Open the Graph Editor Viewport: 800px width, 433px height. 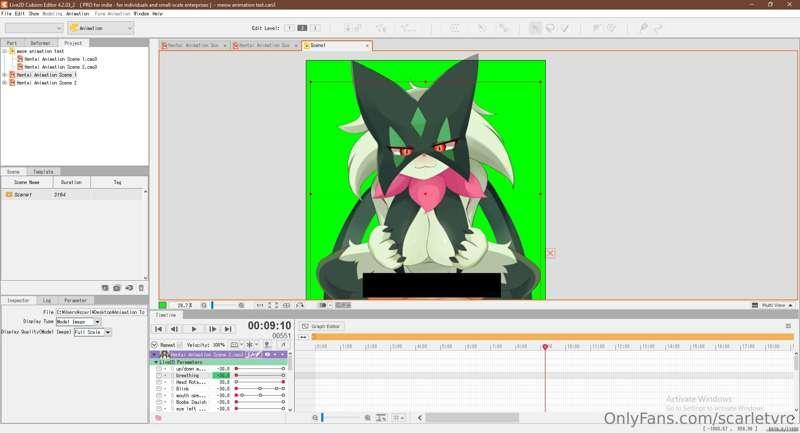point(321,326)
